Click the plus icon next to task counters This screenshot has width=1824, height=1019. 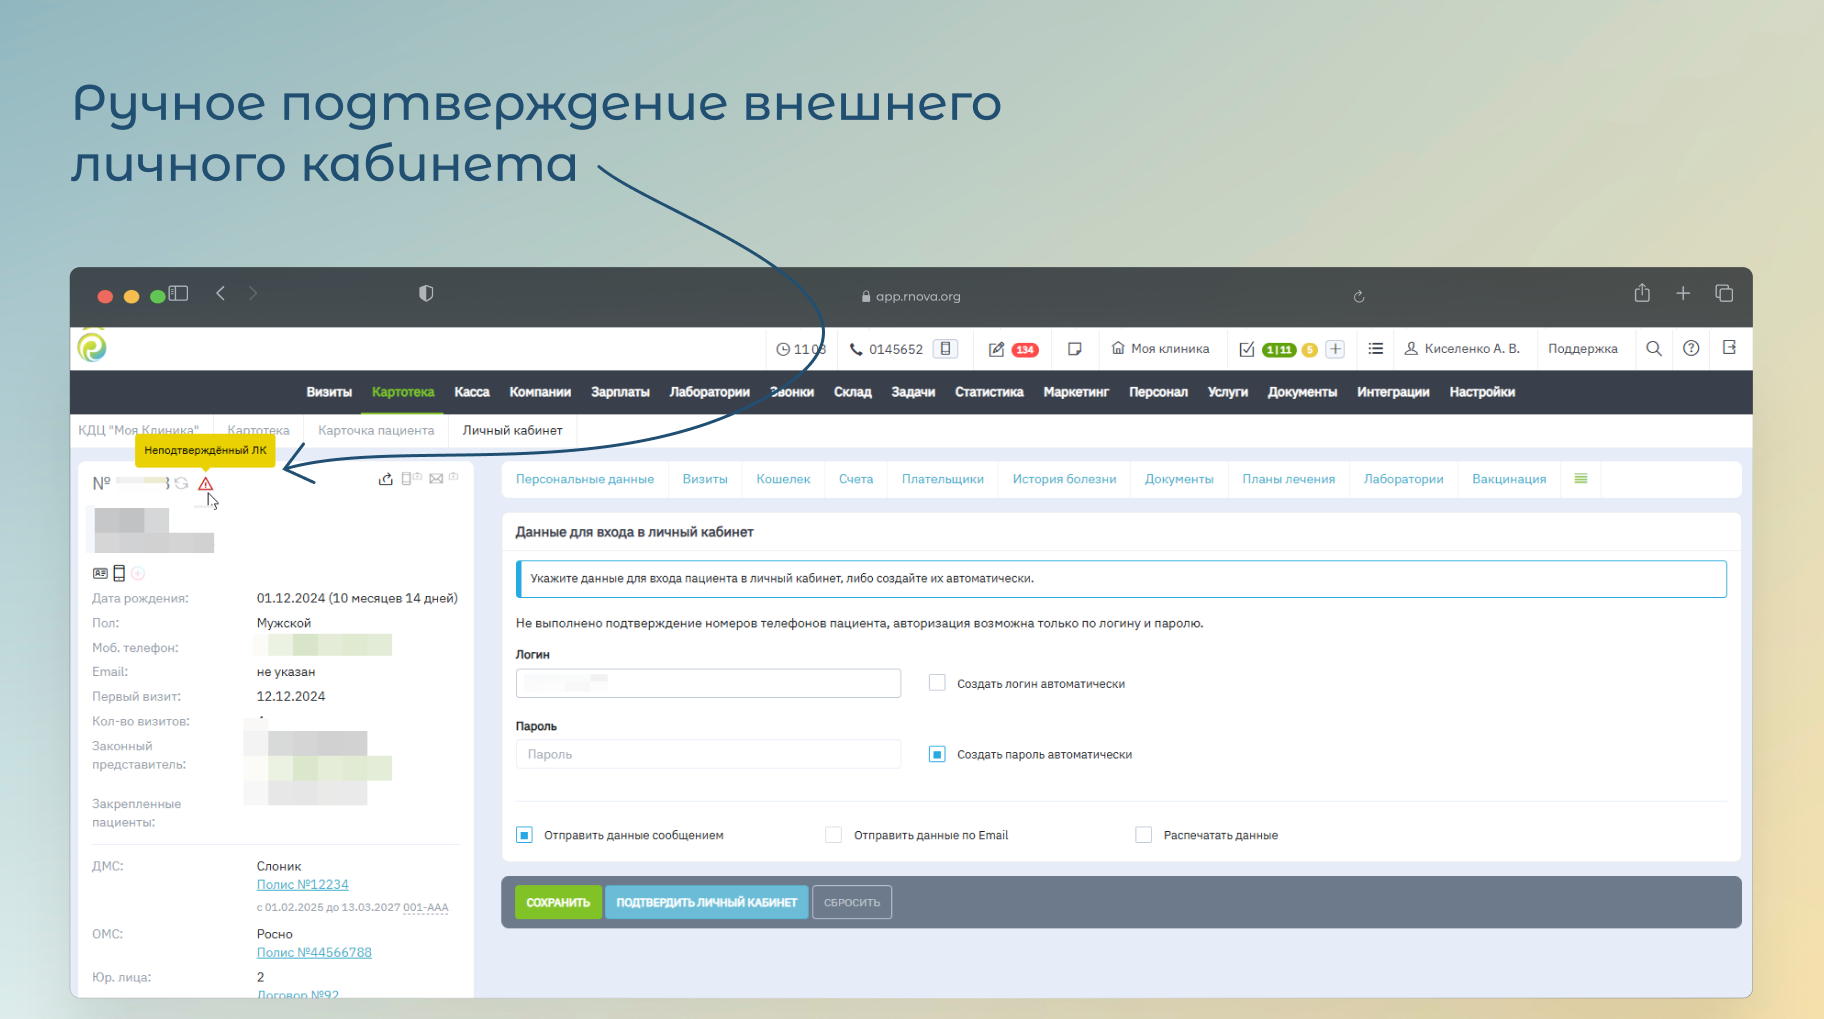click(x=1335, y=349)
